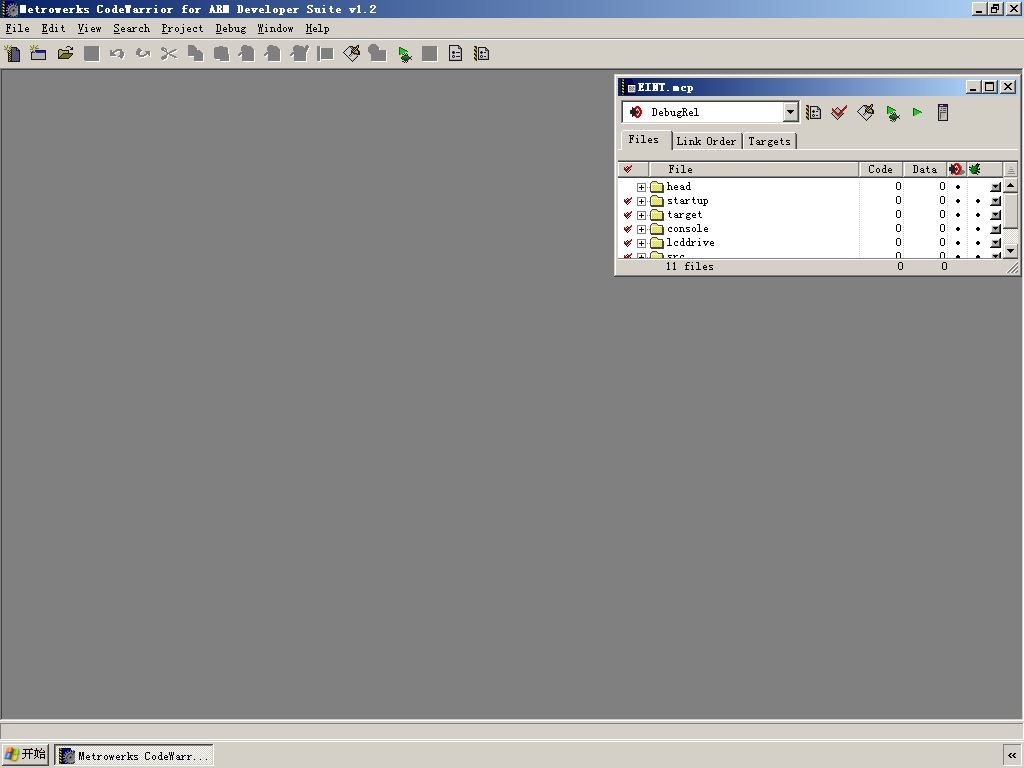This screenshot has width=1024, height=768.
Task: Click the Make icon in EINT.mcp window
Action: 865,112
